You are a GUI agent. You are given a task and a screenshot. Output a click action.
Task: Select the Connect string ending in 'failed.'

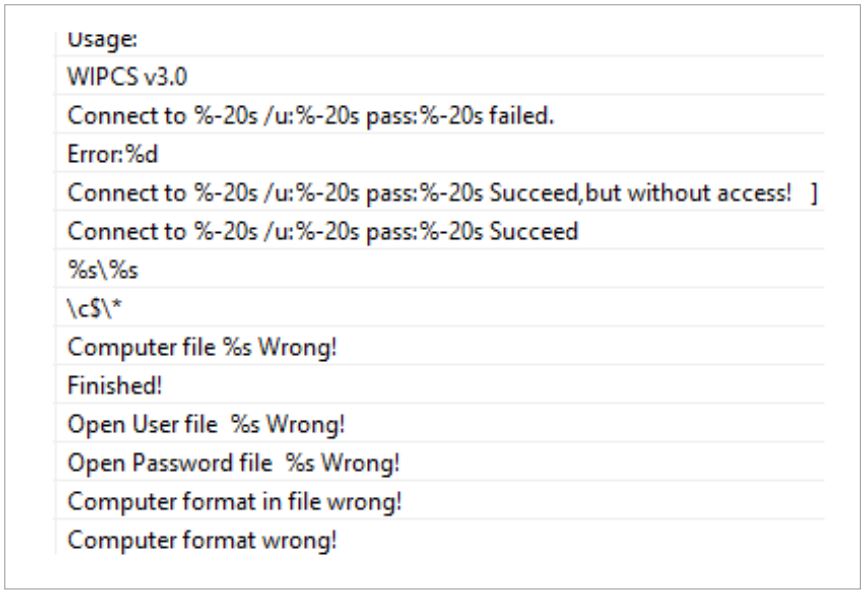(x=310, y=117)
